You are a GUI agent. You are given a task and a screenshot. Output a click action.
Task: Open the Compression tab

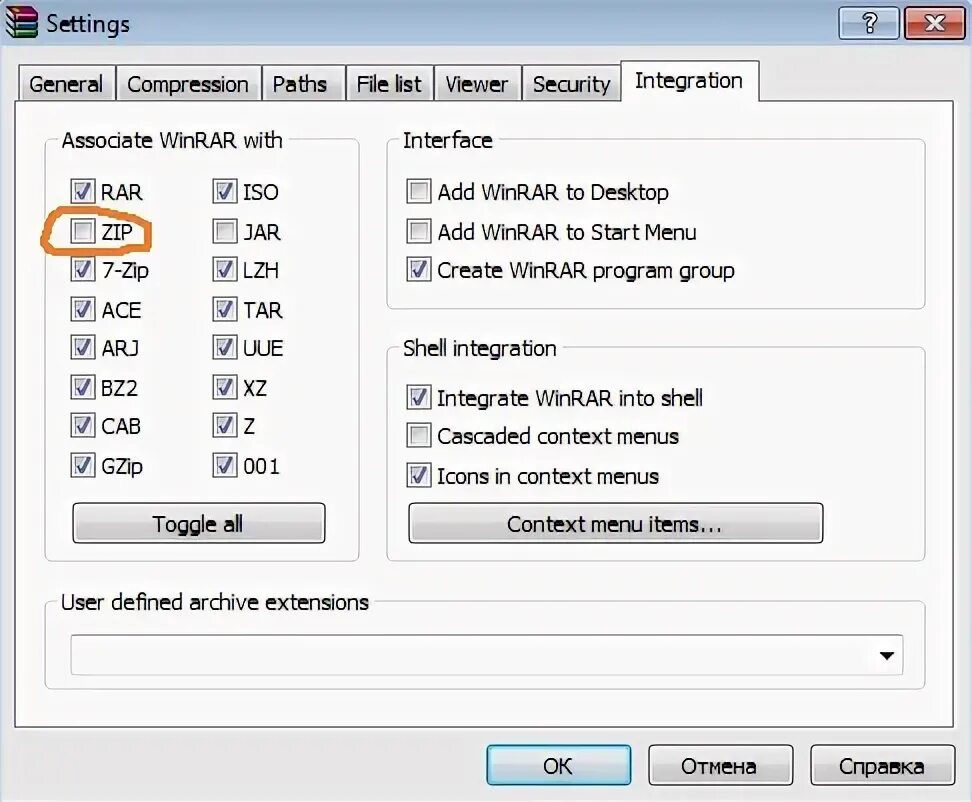point(188,84)
